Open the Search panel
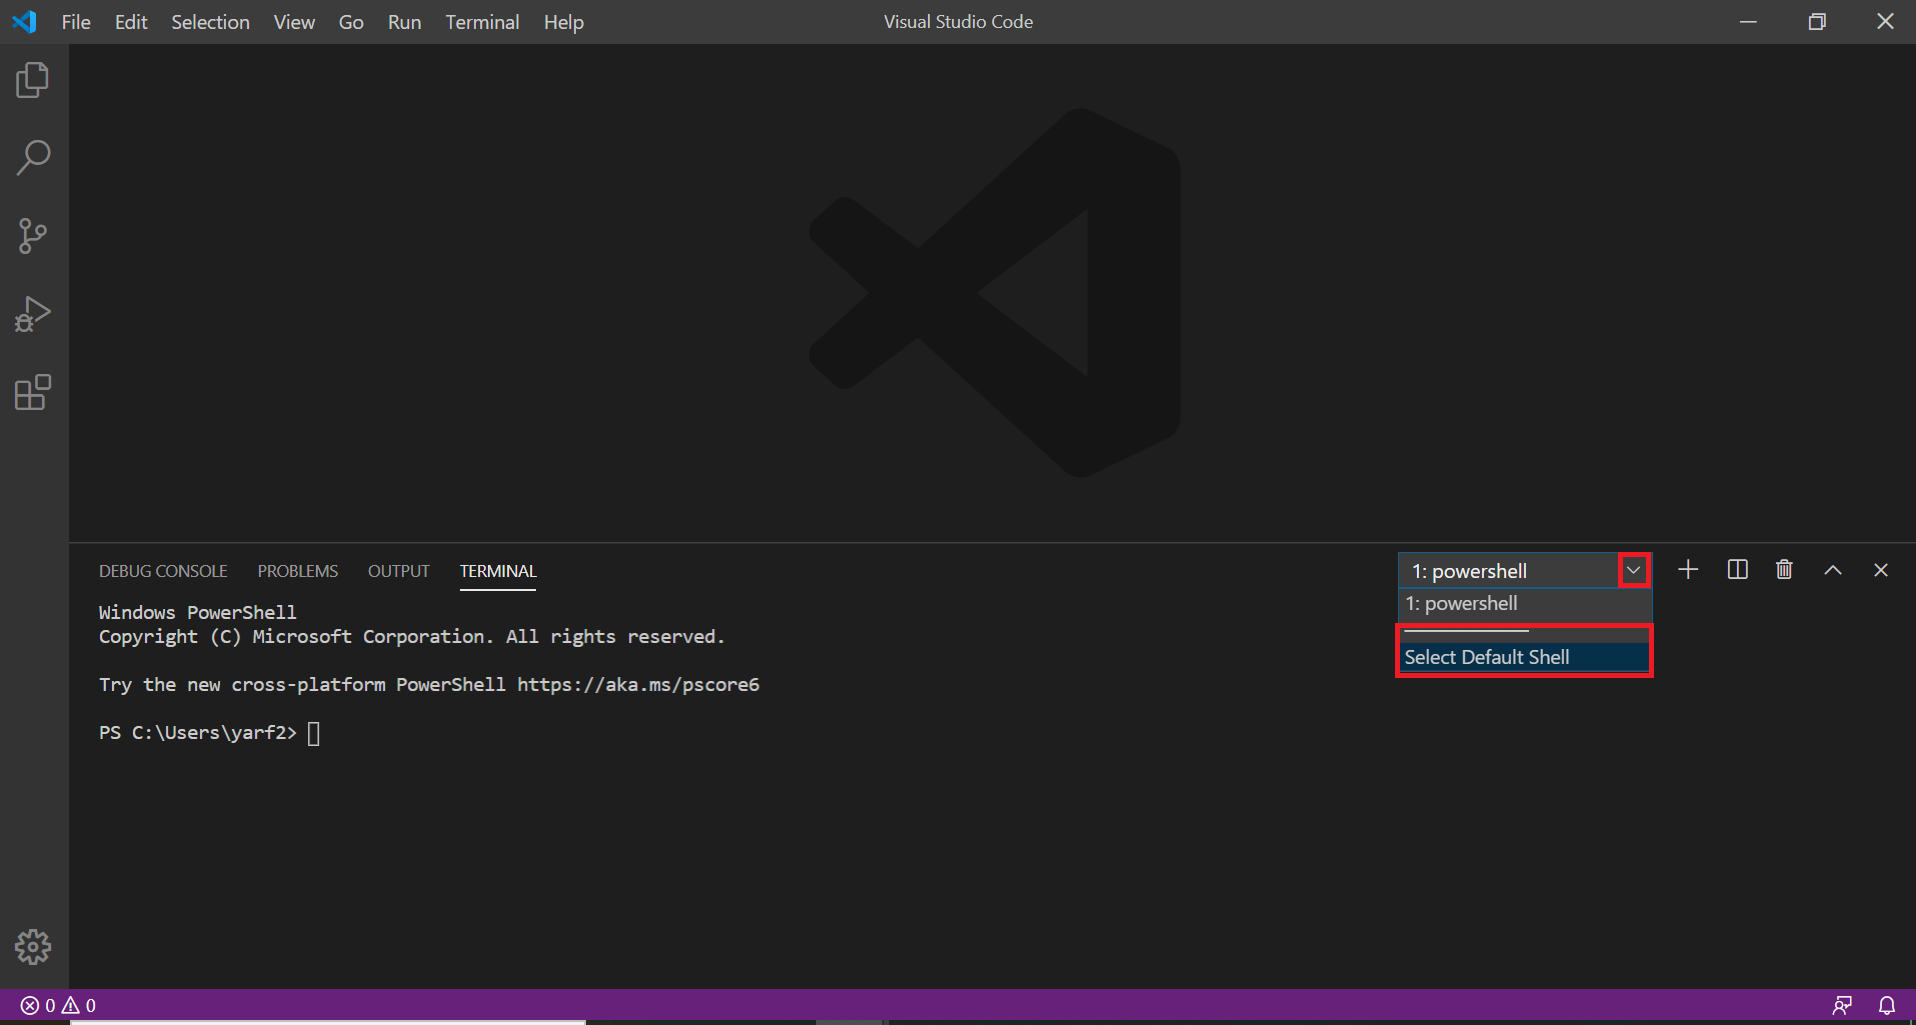1916x1025 pixels. [33, 157]
